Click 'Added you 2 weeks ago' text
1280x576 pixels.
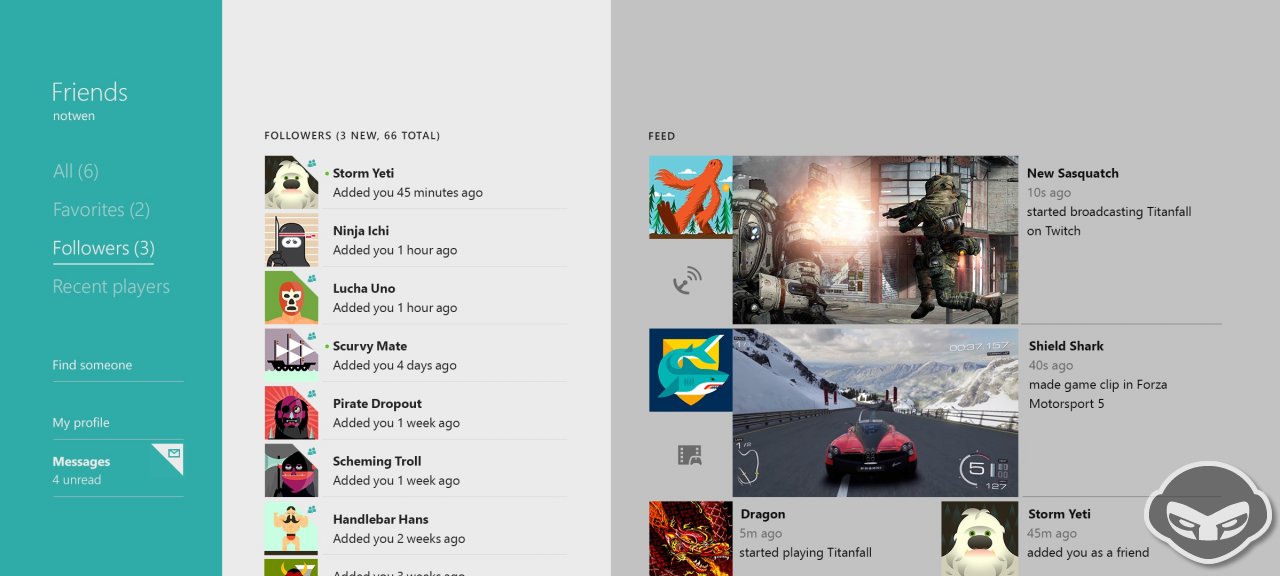pyautogui.click(x=399, y=538)
